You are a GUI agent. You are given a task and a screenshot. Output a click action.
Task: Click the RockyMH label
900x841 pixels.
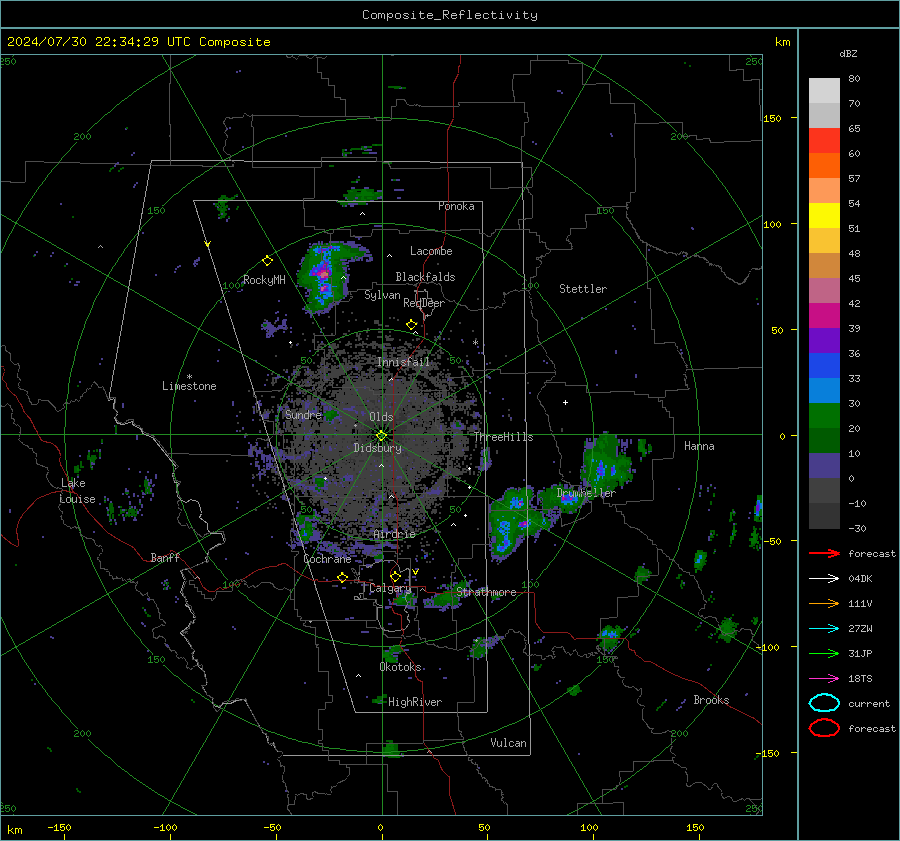click(264, 280)
